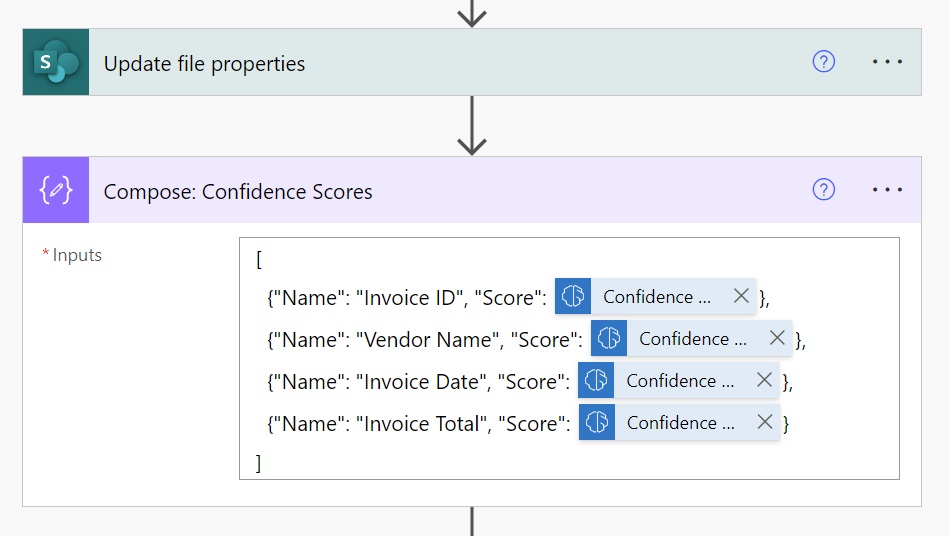Place cursor after the closing bracket in Inputs
Screen dimensions: 950x536
tap(262, 463)
